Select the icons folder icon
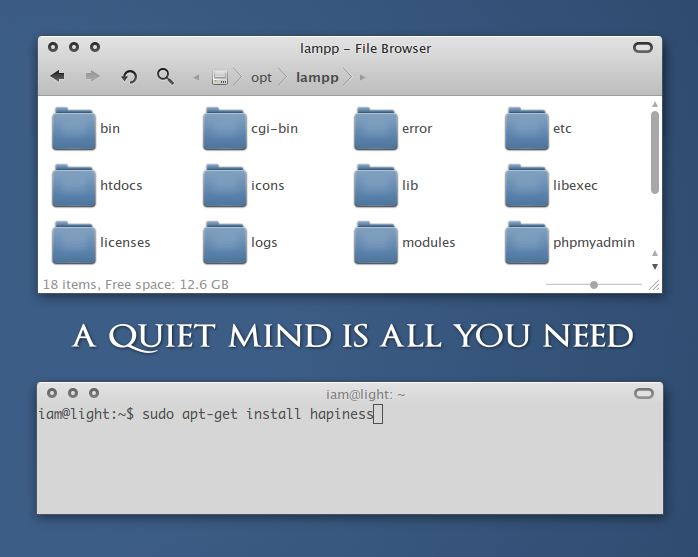Image resolution: width=698 pixels, height=557 pixels. click(x=225, y=185)
